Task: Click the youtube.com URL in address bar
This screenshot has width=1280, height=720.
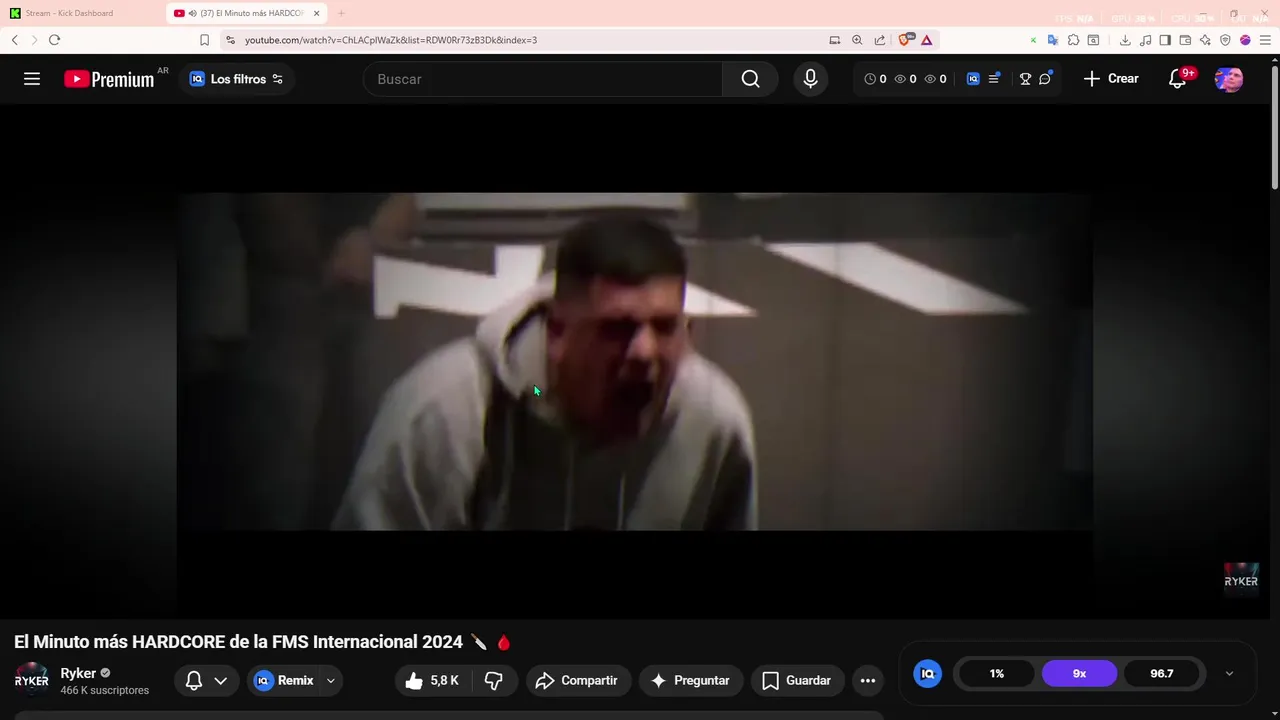Action: click(x=391, y=40)
